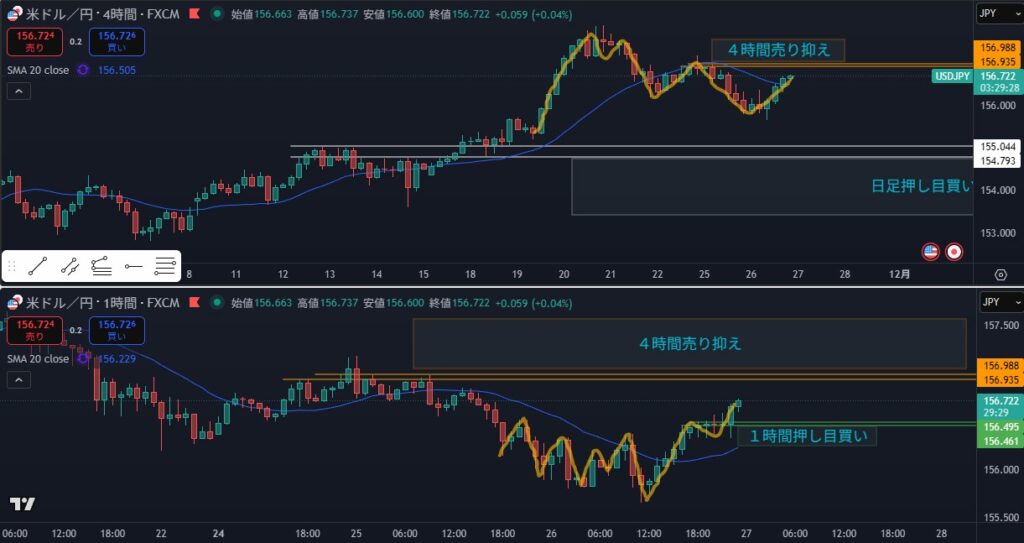Click the Japan flag economic event icon

click(954, 252)
